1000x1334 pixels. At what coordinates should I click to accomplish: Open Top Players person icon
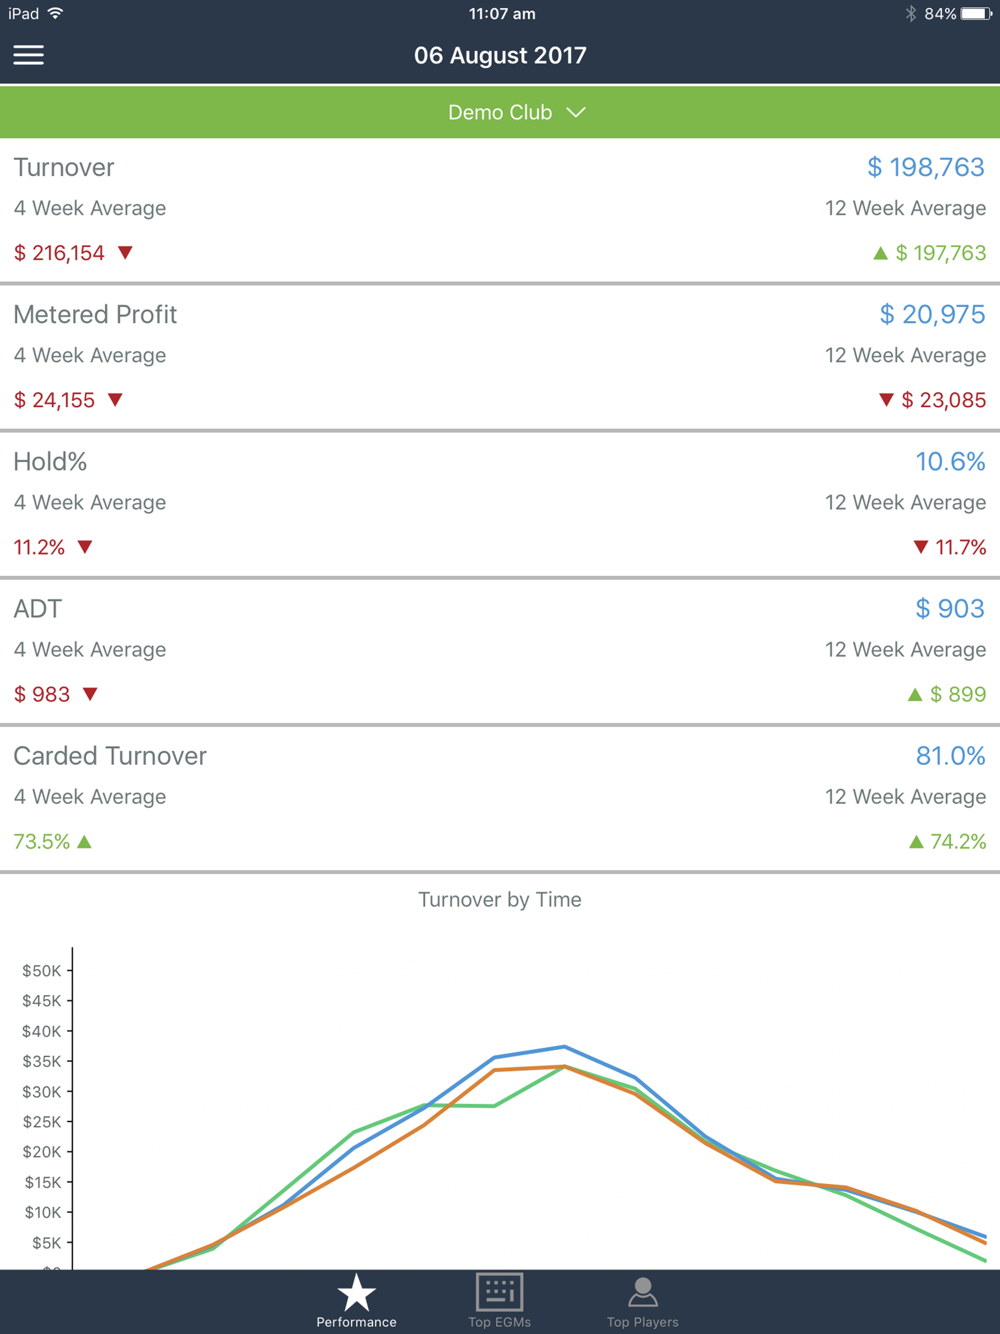642,1291
